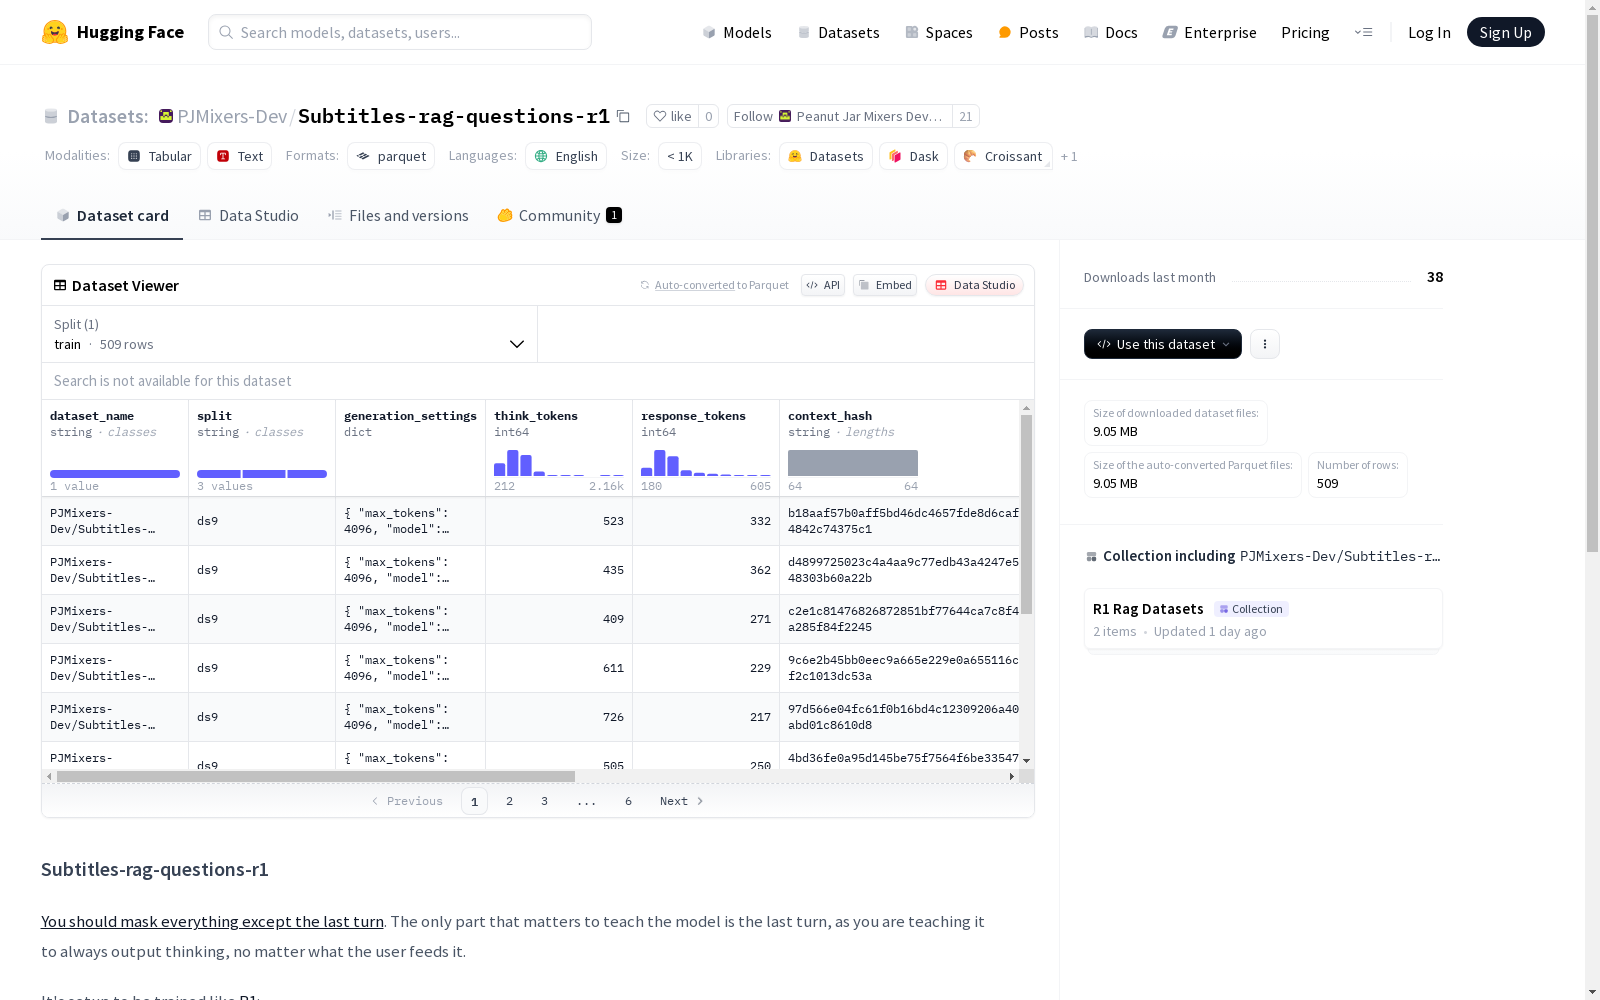Screen dimensions: 1600x1000
Task: Click the Log In link
Action: 1429,32
